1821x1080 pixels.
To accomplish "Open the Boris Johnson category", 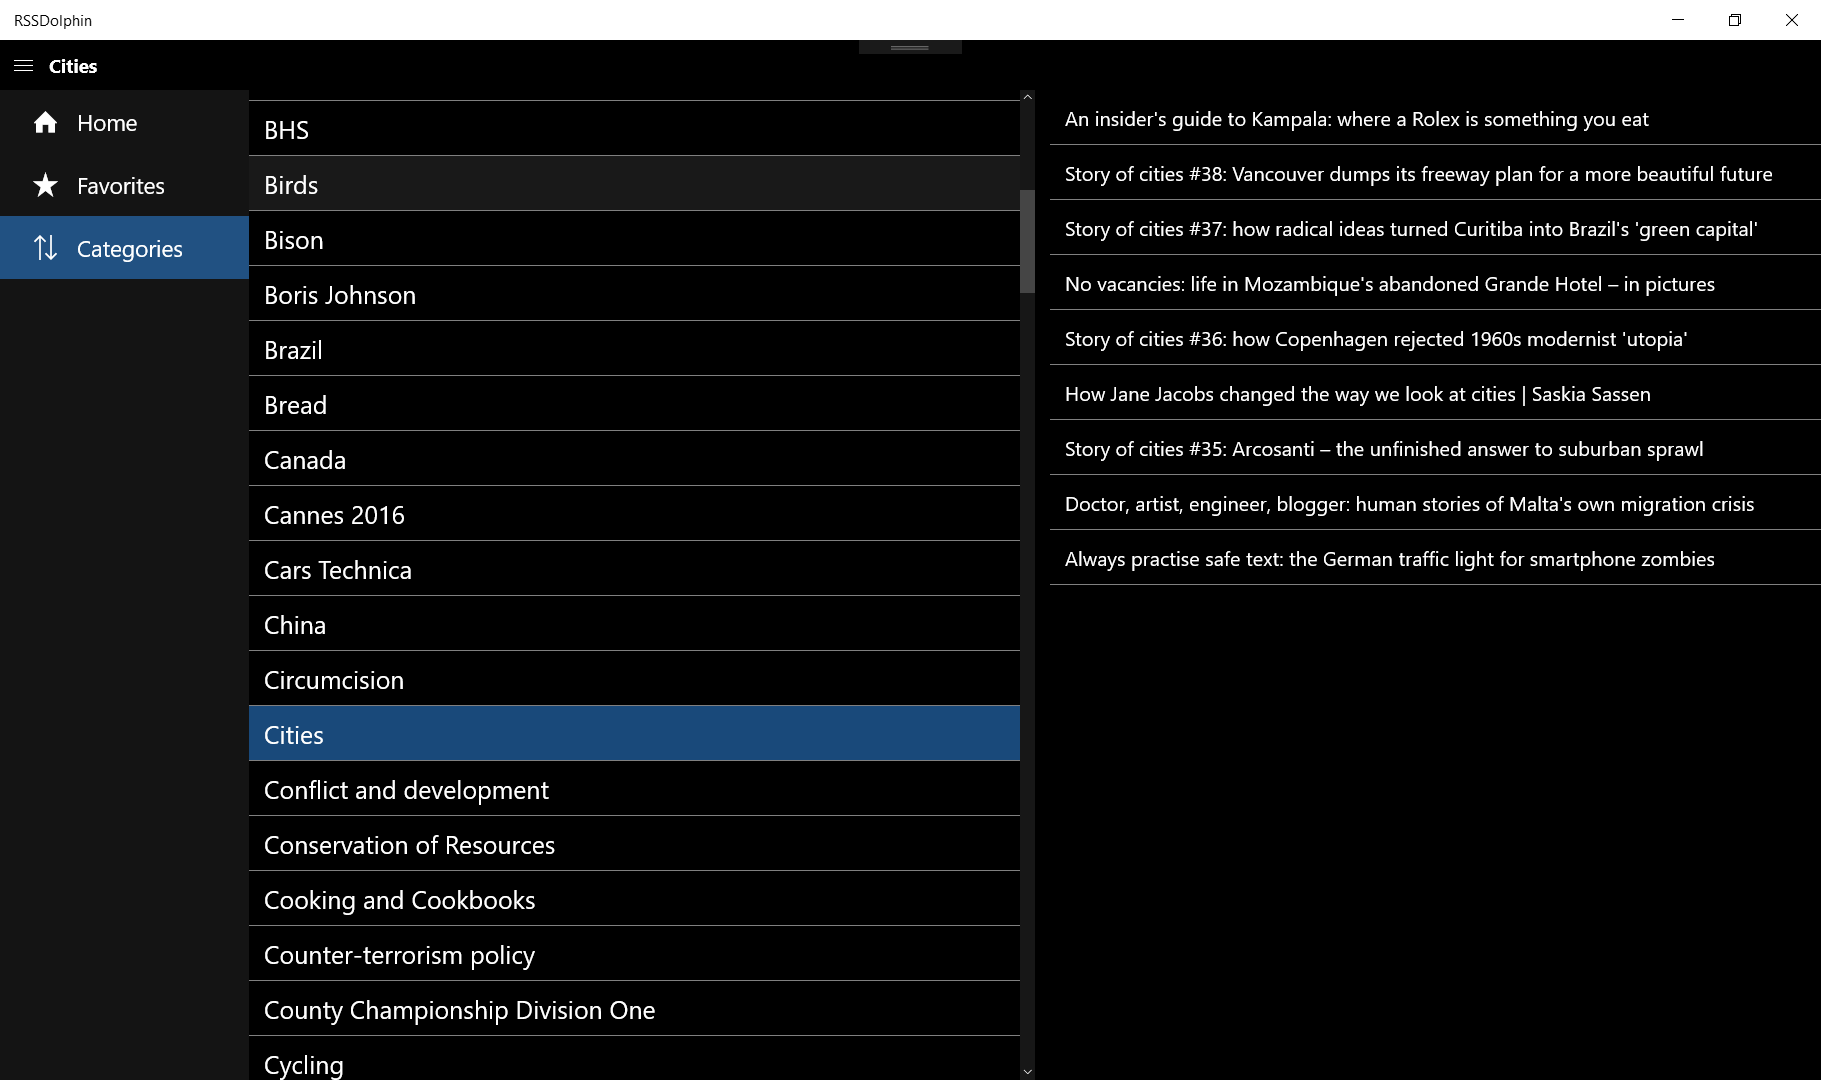I will [634, 294].
